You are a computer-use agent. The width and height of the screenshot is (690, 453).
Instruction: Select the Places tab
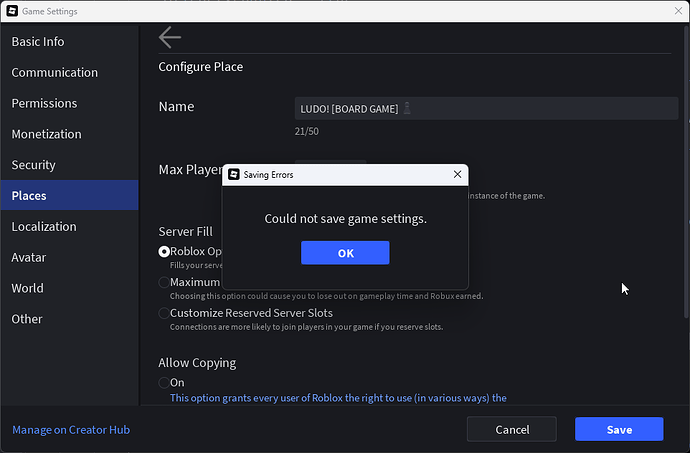(70, 195)
